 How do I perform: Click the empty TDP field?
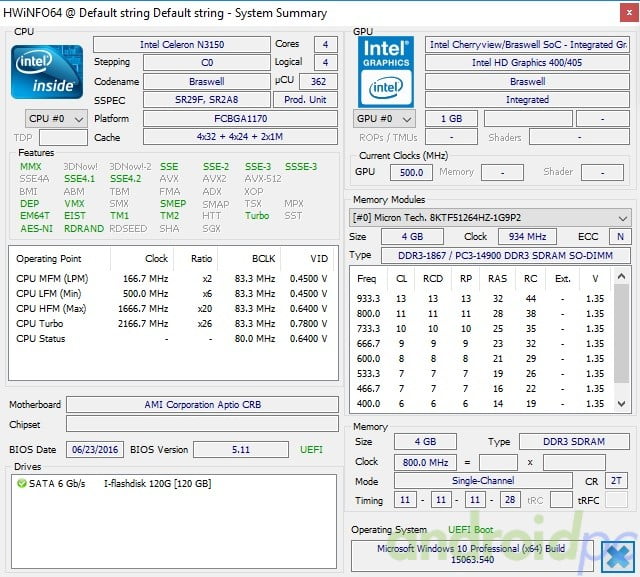point(63,138)
